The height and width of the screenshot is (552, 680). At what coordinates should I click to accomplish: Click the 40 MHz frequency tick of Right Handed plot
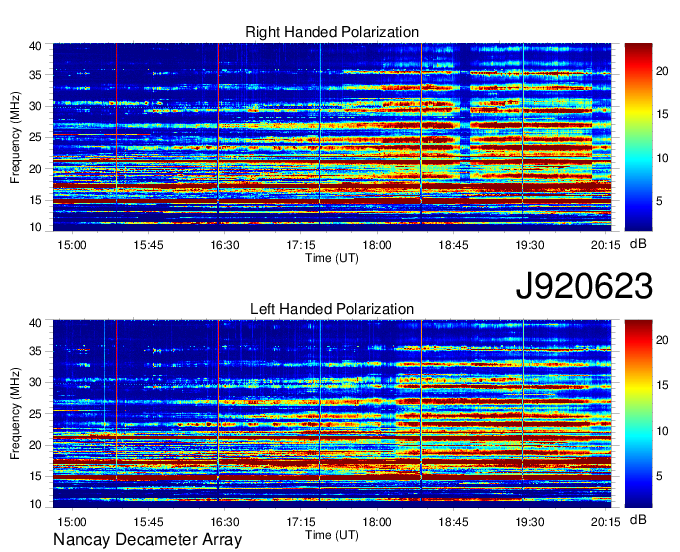click(x=35, y=46)
